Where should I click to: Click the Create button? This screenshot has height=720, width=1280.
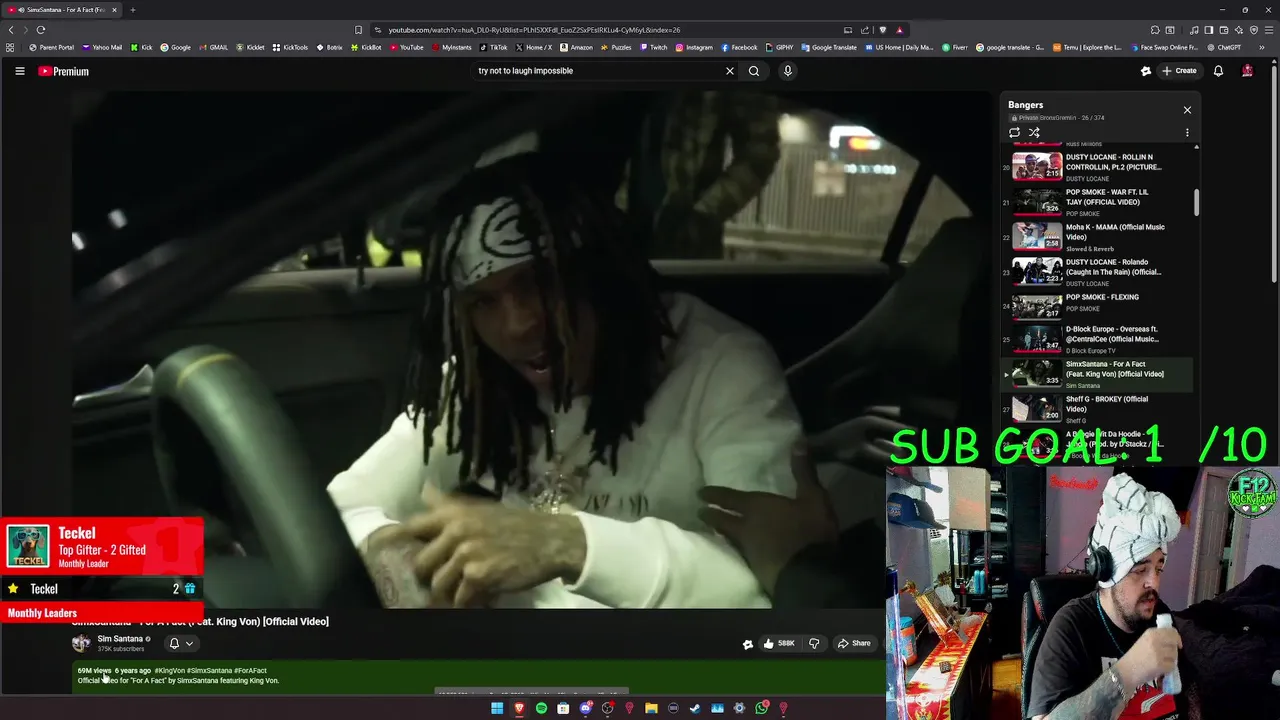[x=1179, y=71]
